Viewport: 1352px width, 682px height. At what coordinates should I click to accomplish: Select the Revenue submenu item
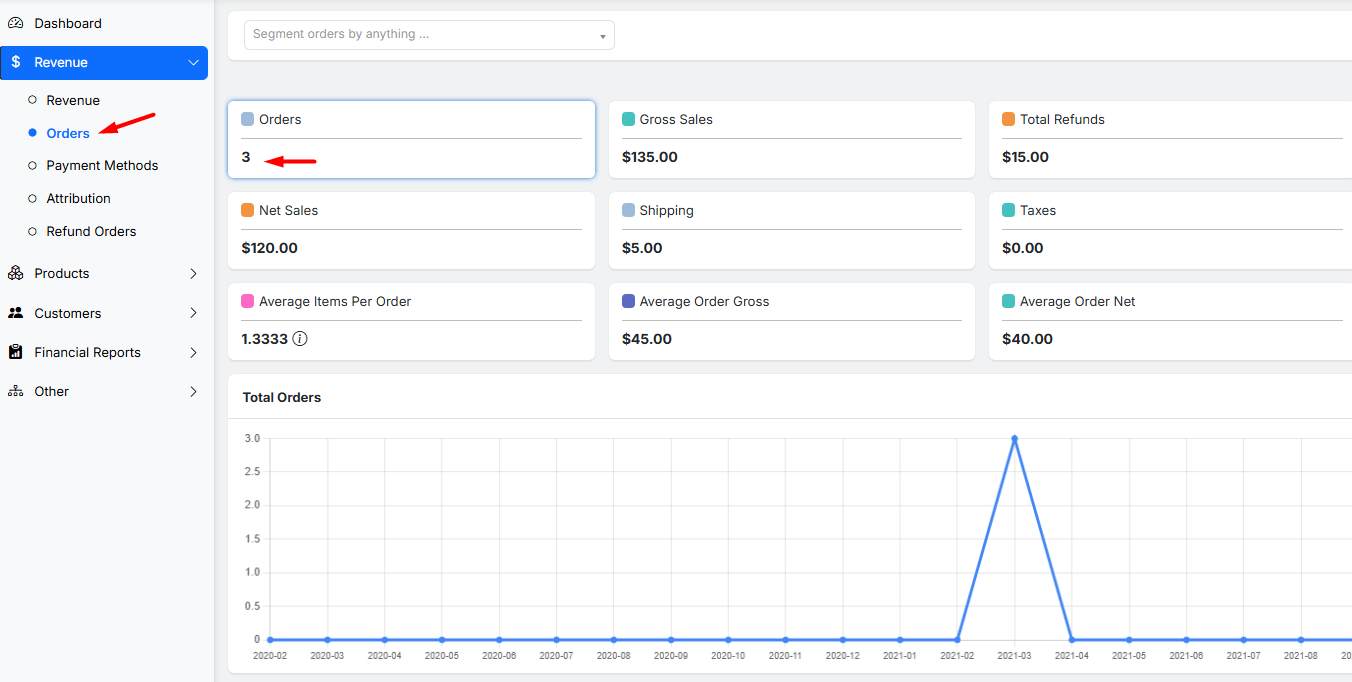[x=73, y=100]
